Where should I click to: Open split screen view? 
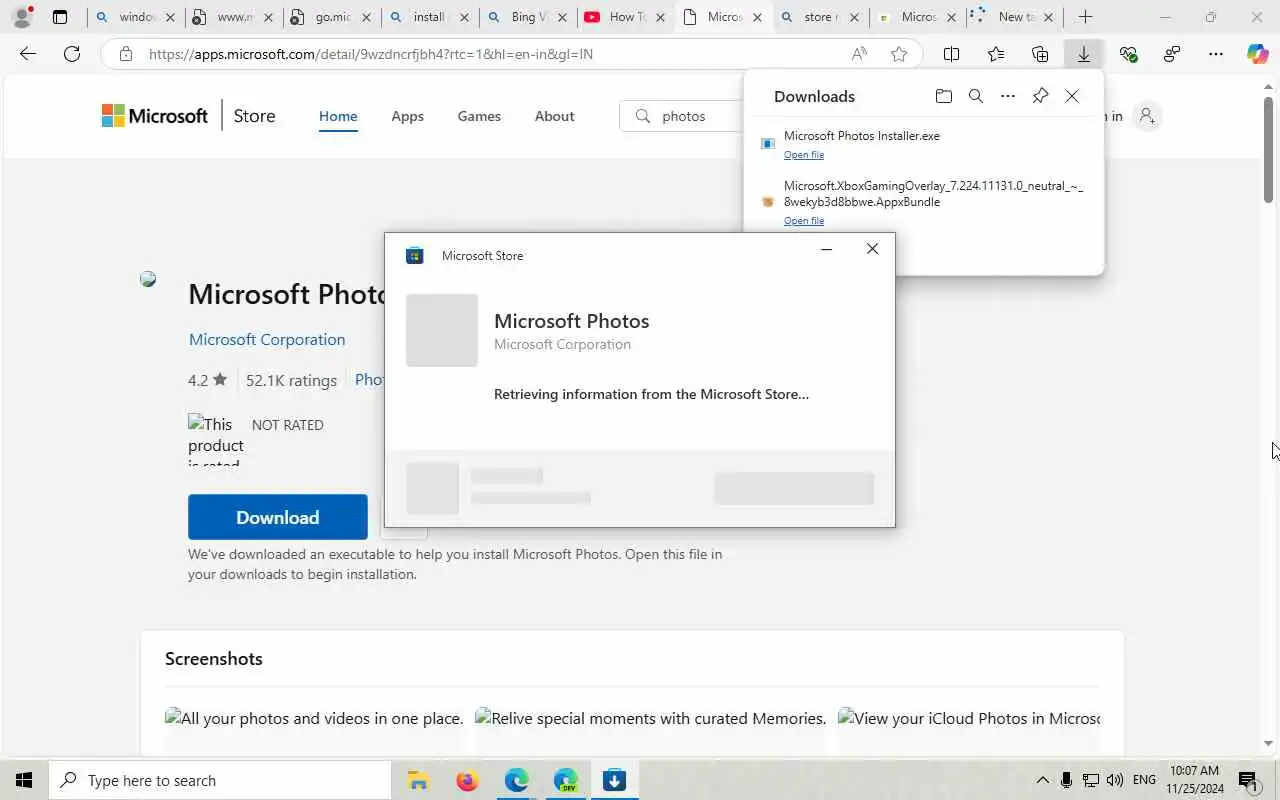point(952,54)
